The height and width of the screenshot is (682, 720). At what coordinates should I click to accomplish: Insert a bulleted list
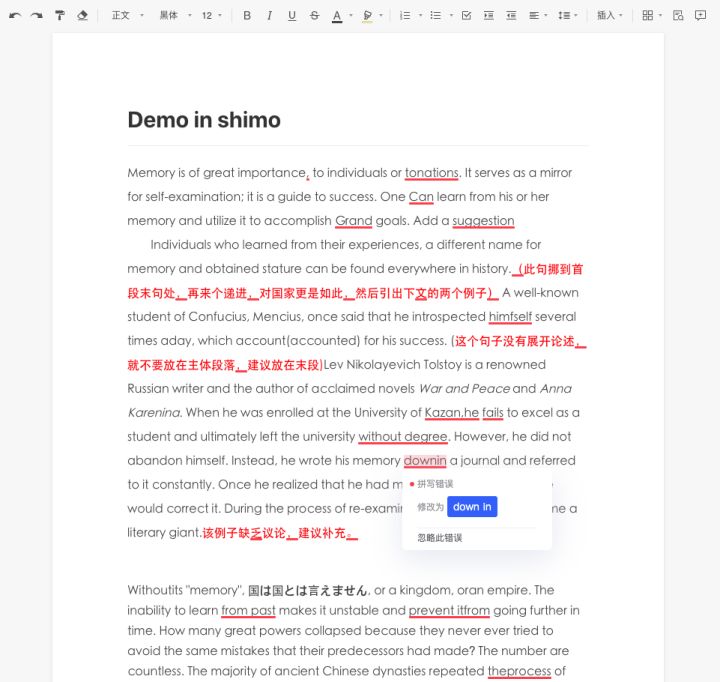click(x=435, y=16)
